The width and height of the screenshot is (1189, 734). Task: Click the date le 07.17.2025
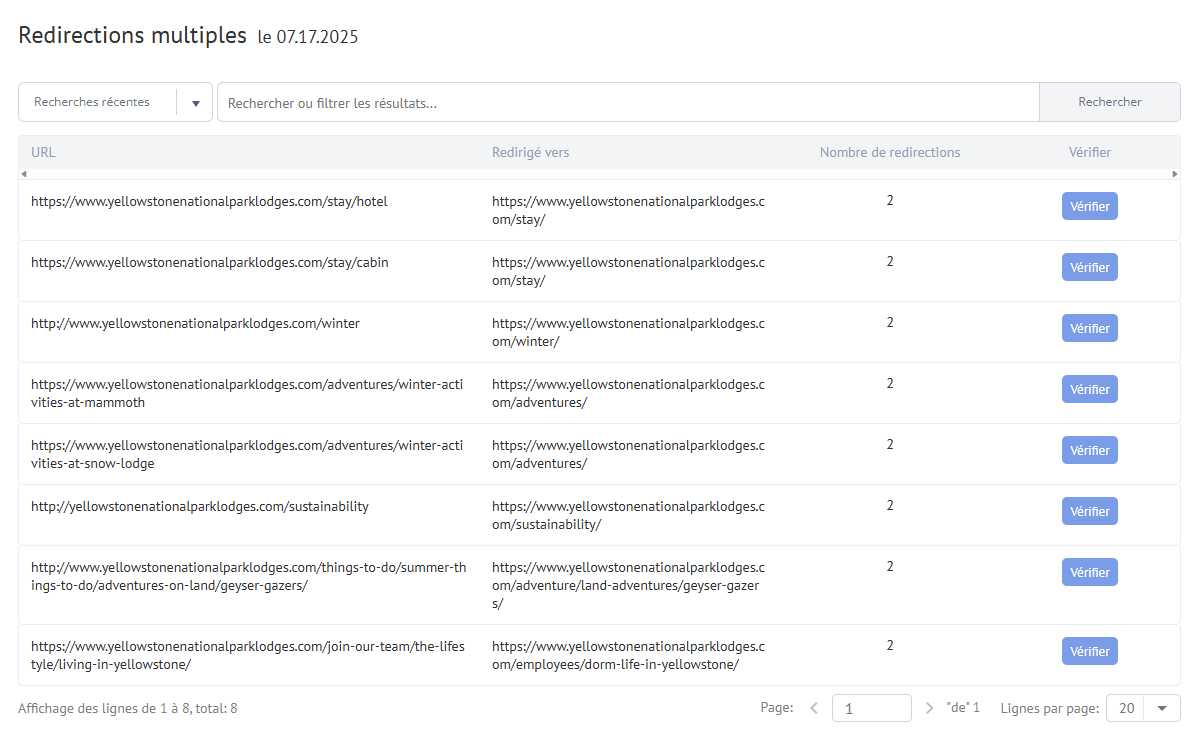coord(308,37)
